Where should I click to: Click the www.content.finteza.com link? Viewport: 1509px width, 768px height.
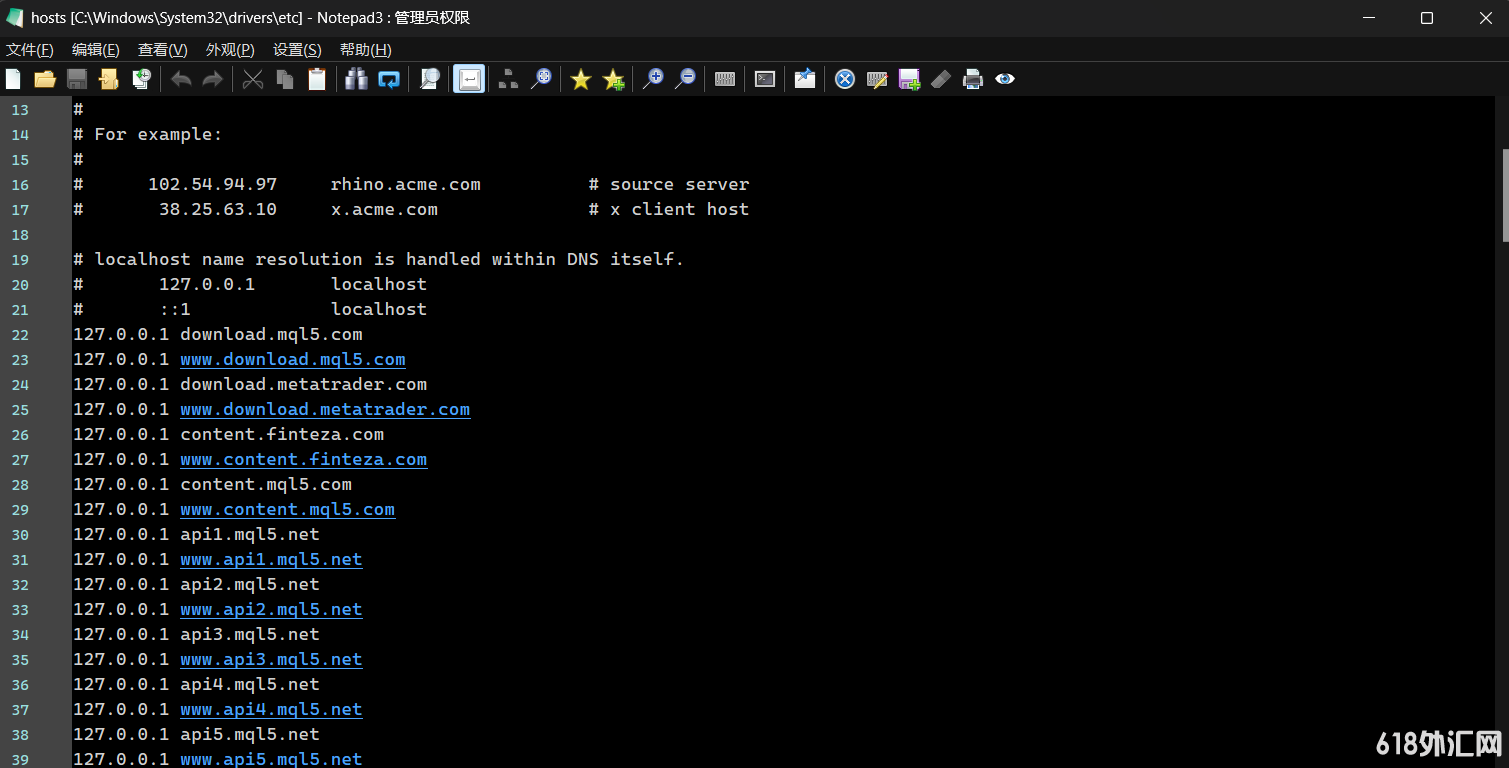click(x=303, y=459)
